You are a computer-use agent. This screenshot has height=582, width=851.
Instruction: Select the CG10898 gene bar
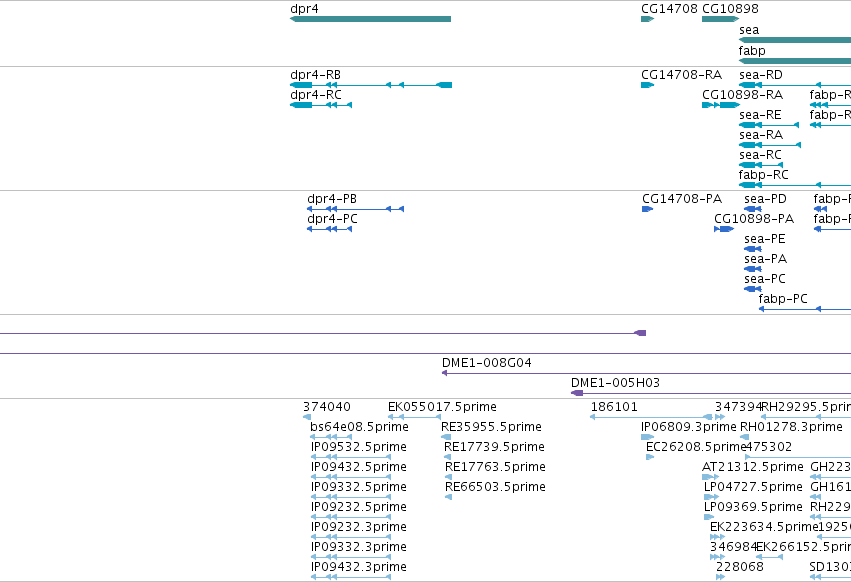click(720, 19)
